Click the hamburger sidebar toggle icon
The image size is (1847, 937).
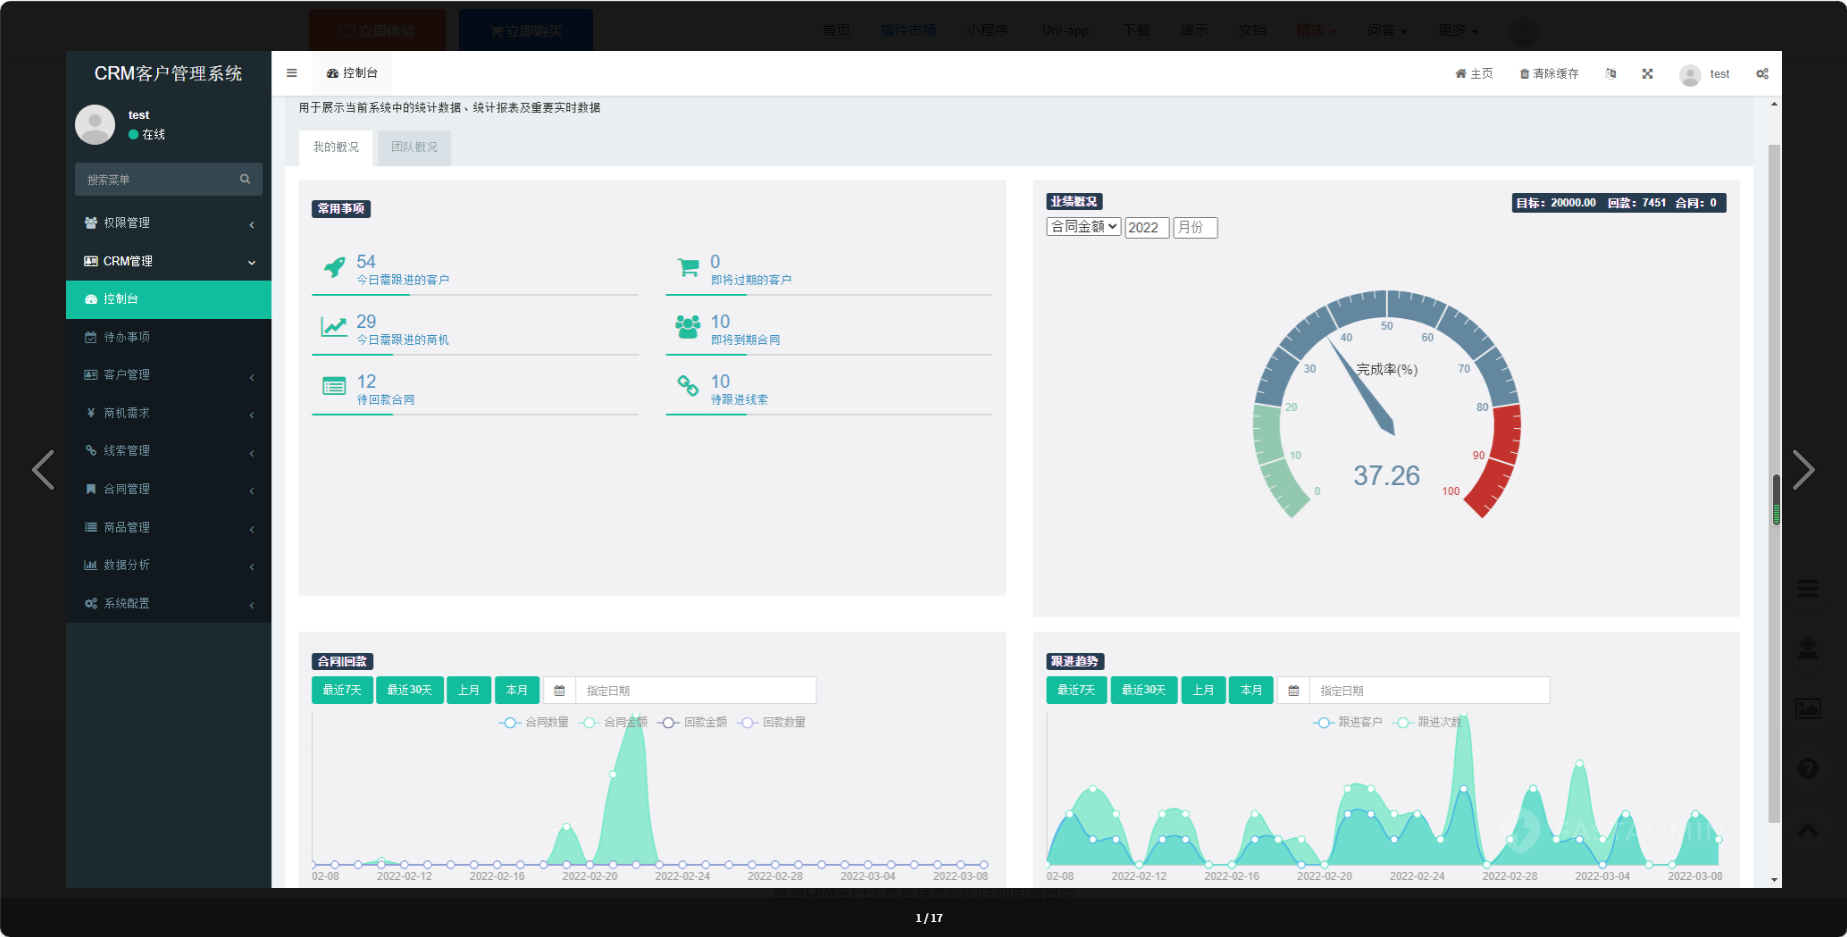coord(291,73)
